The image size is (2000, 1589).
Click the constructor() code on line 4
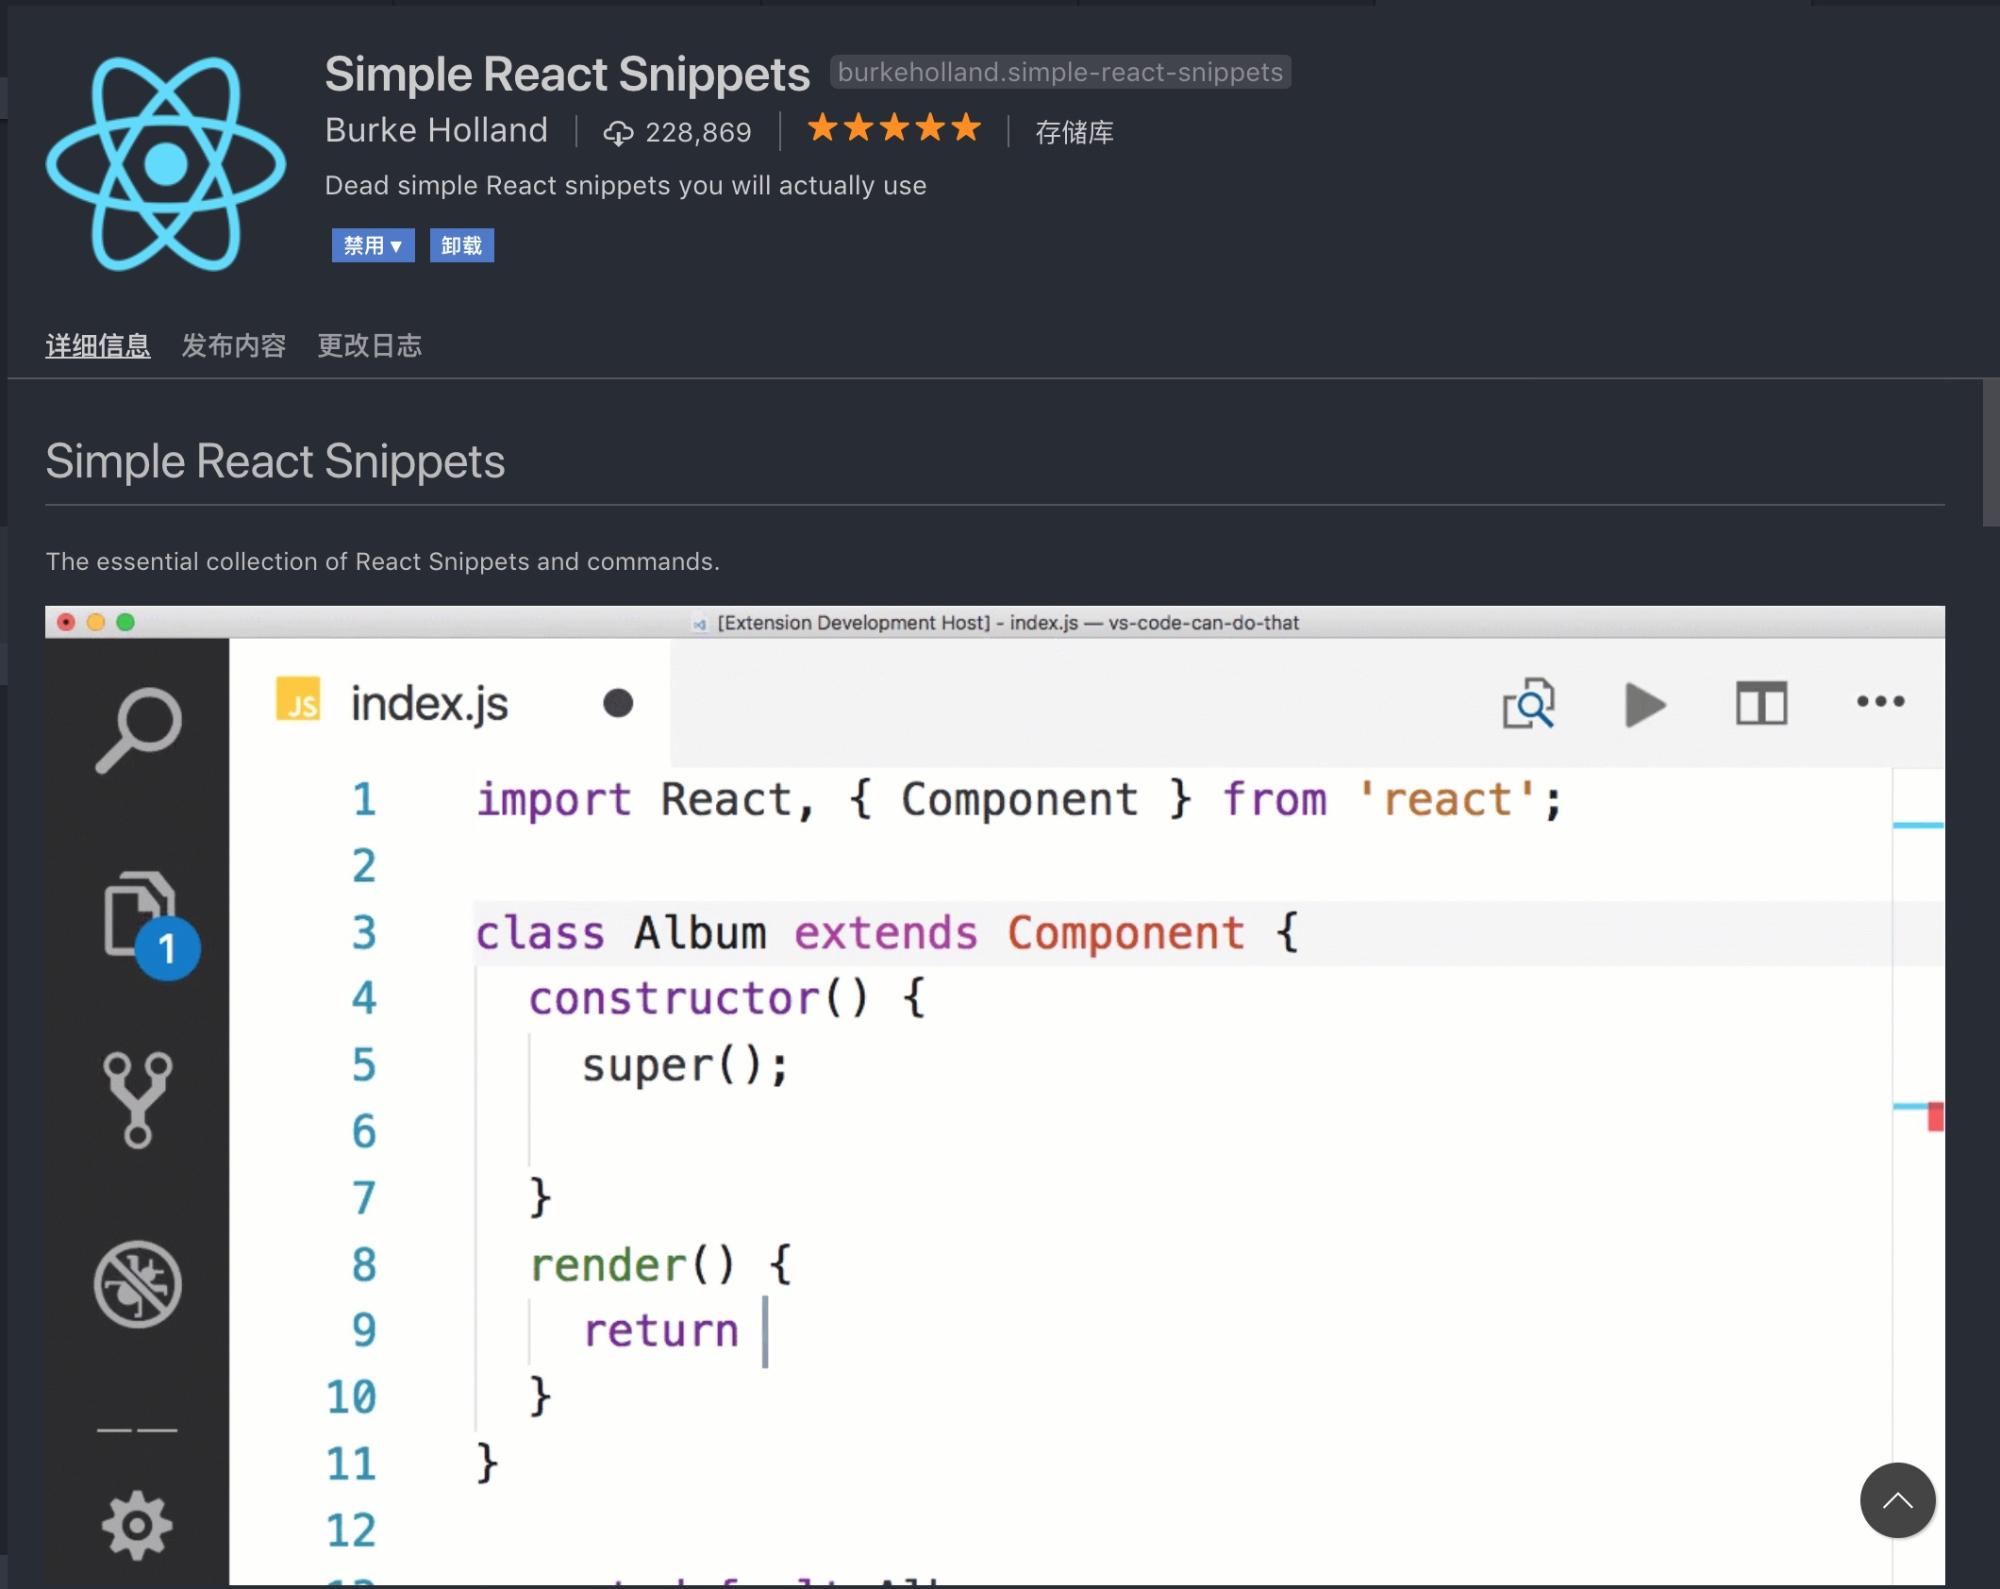(x=726, y=998)
